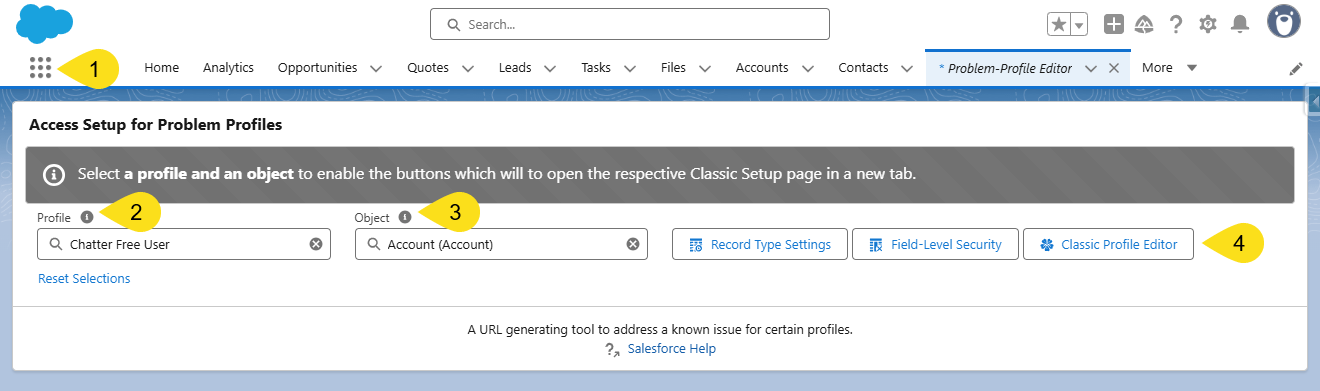
Task: Collapse the side panel arrow
Action: pos(1313,101)
